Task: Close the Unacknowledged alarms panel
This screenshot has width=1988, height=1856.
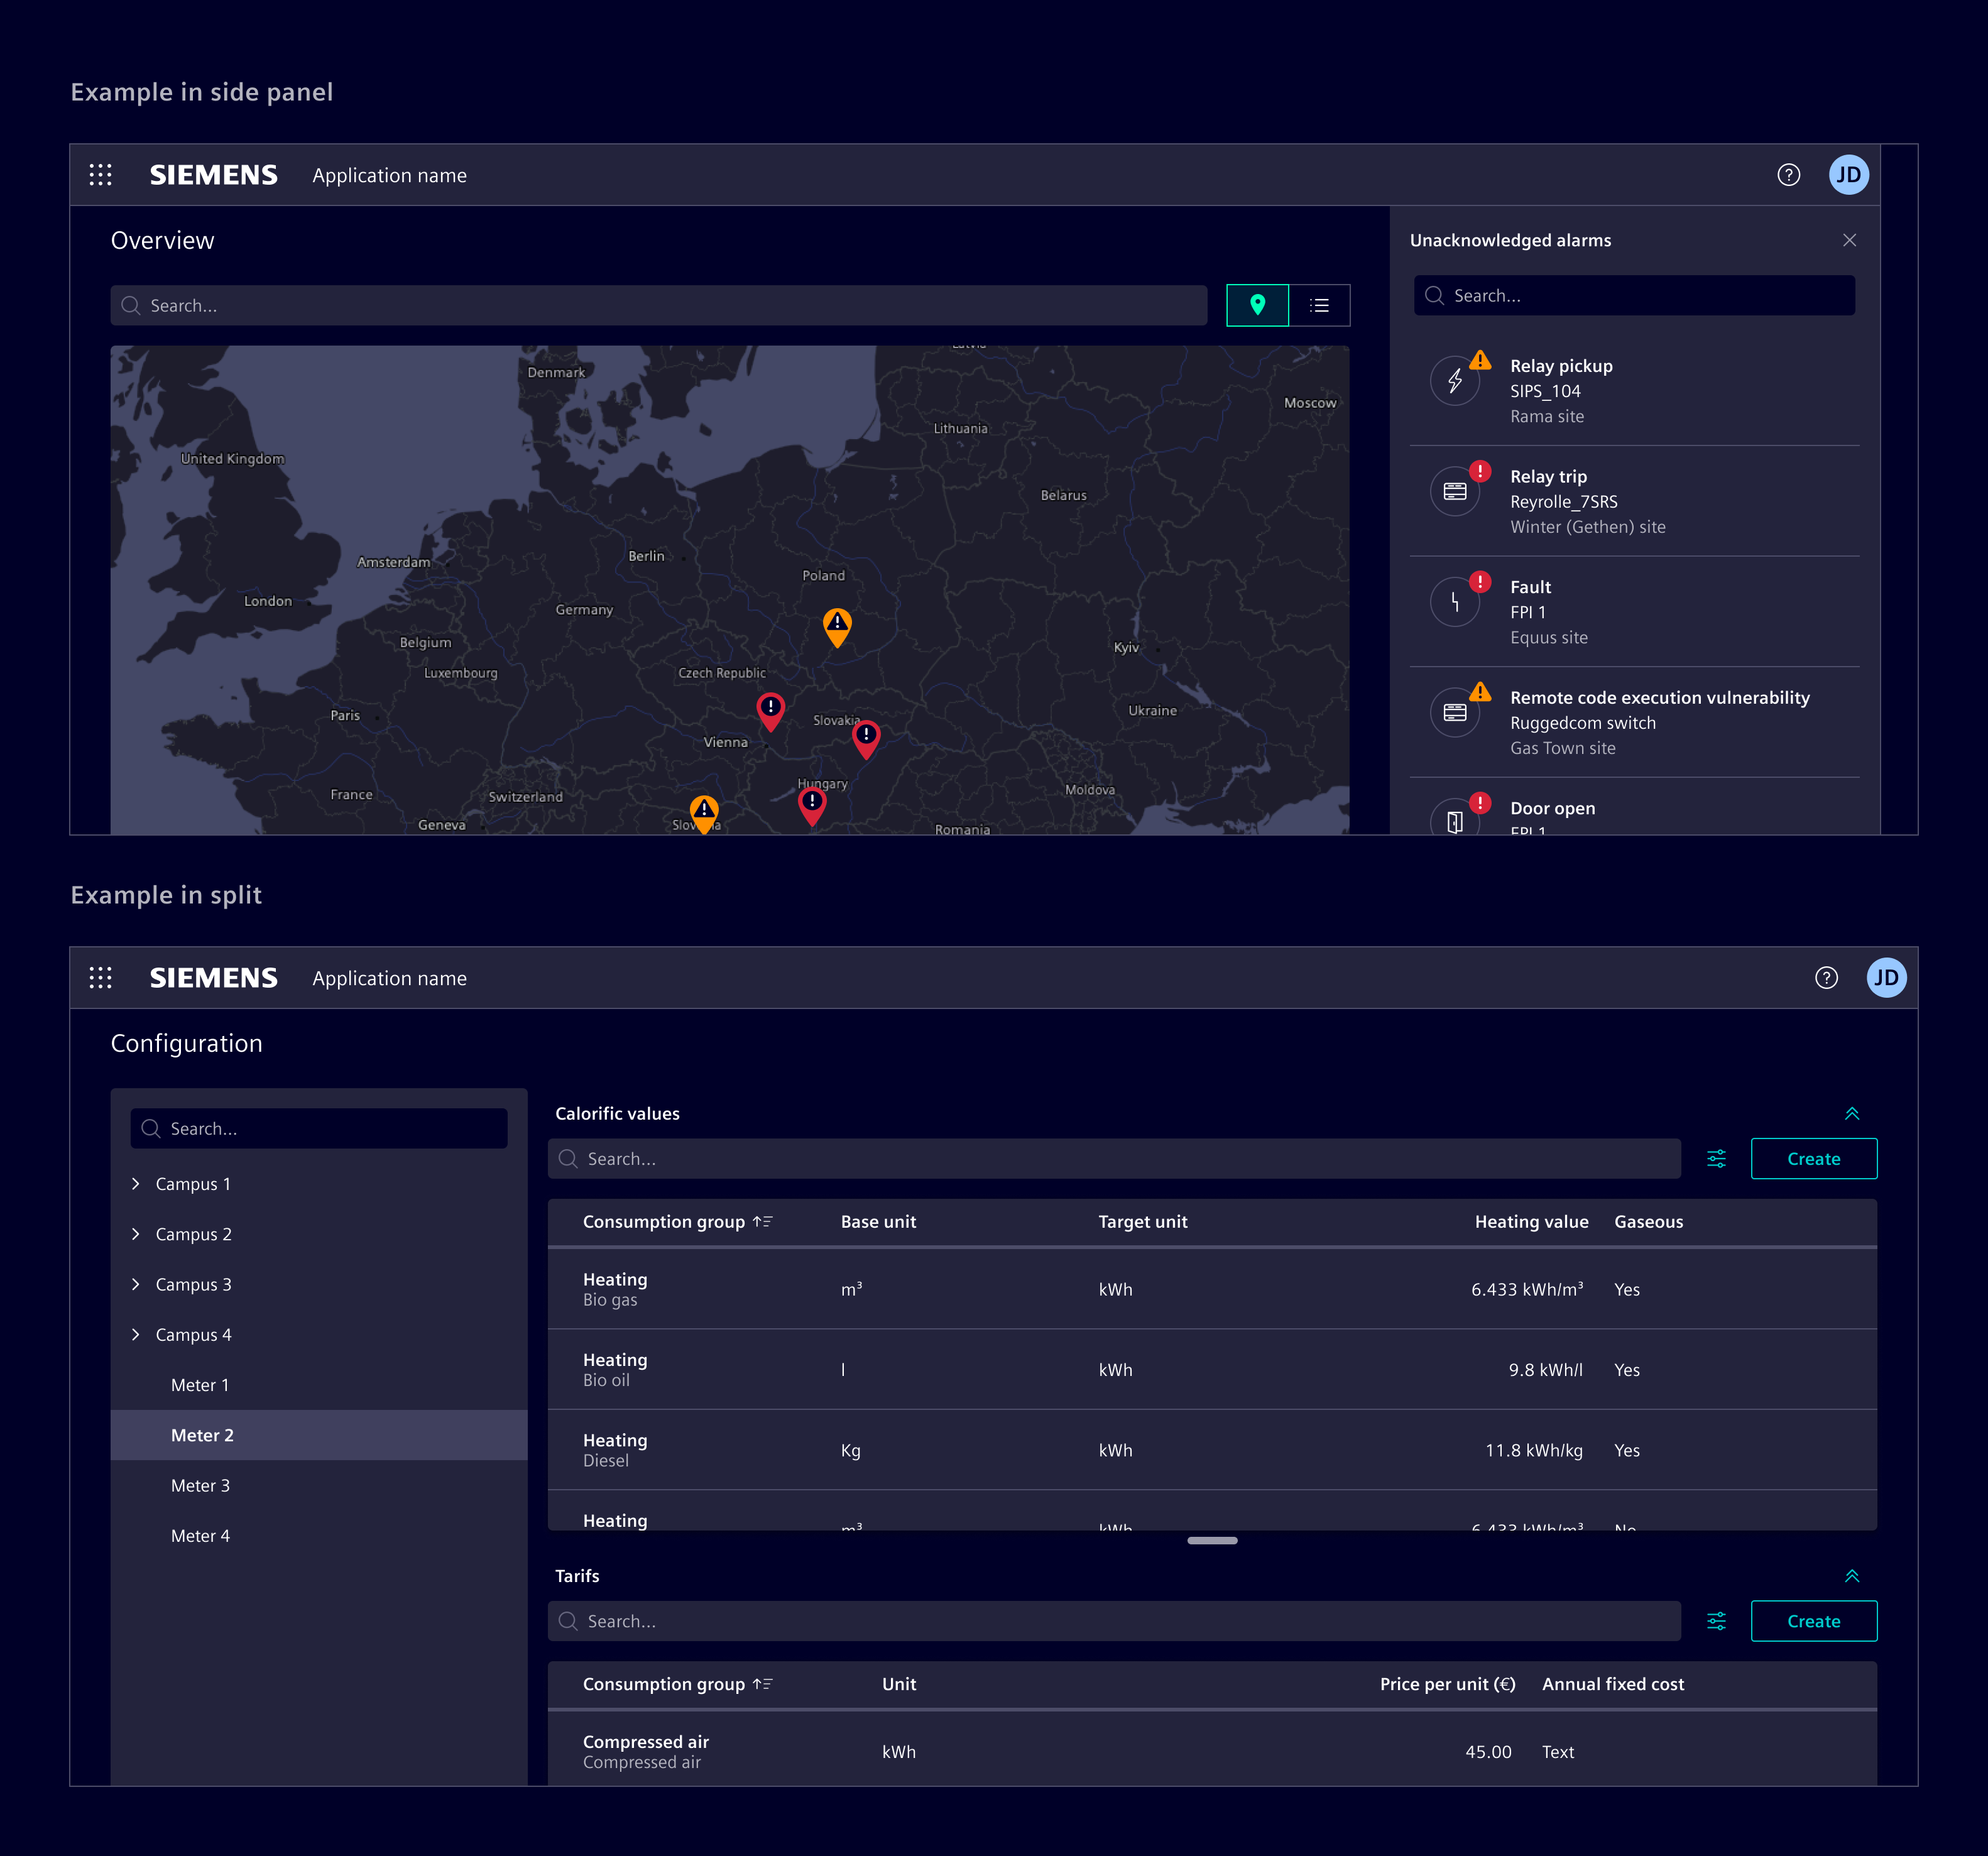Action: click(1848, 240)
